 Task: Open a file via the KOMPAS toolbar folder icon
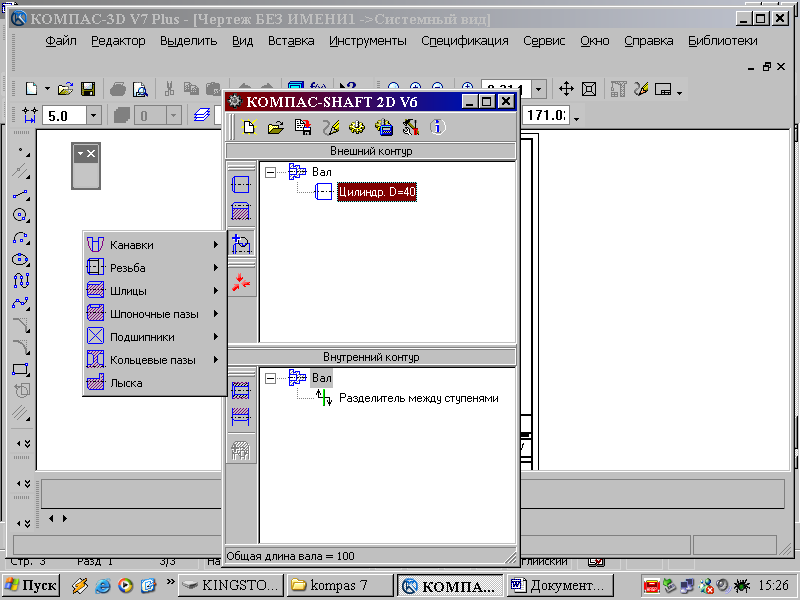click(65, 89)
